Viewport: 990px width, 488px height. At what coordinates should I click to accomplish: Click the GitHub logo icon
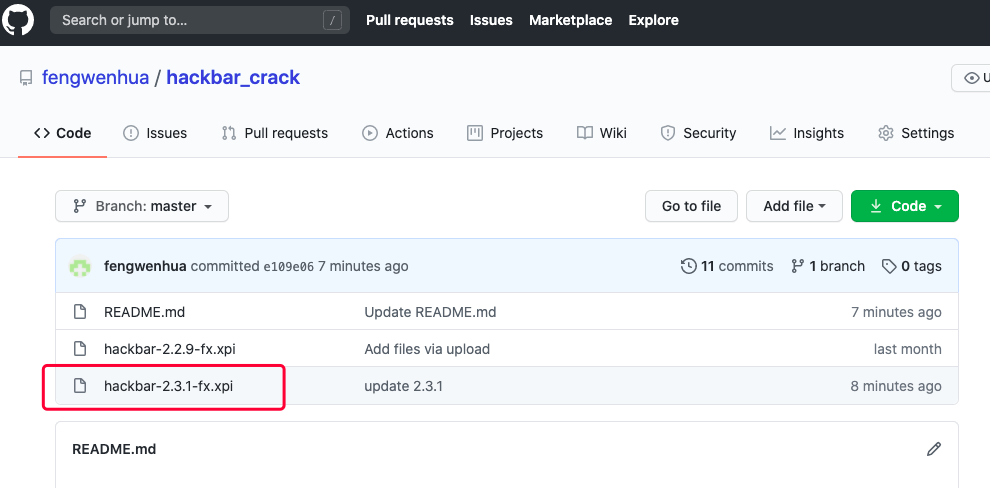pos(18,20)
